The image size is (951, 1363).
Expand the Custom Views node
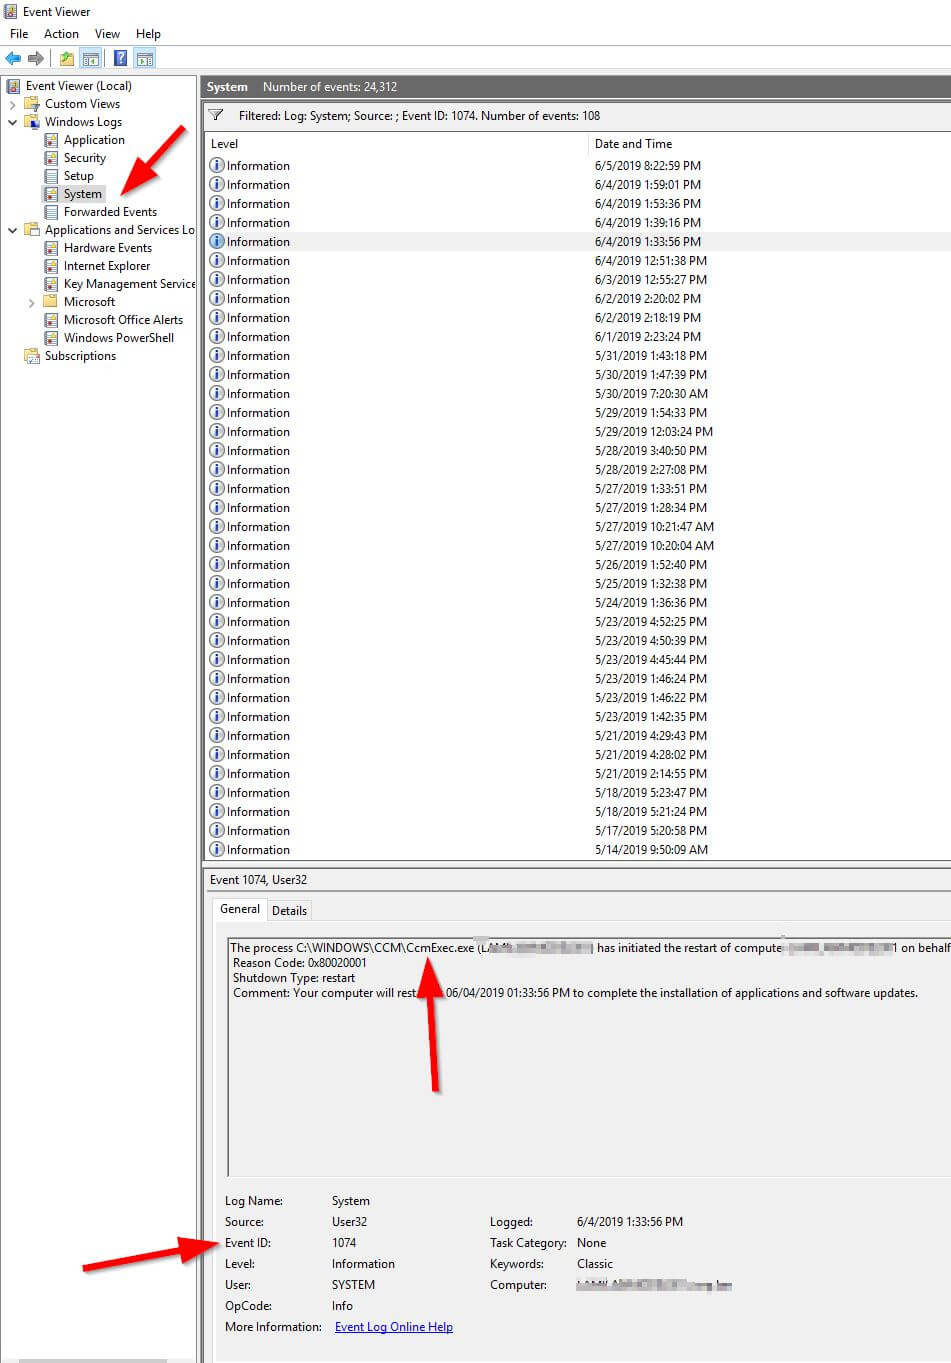click(13, 104)
